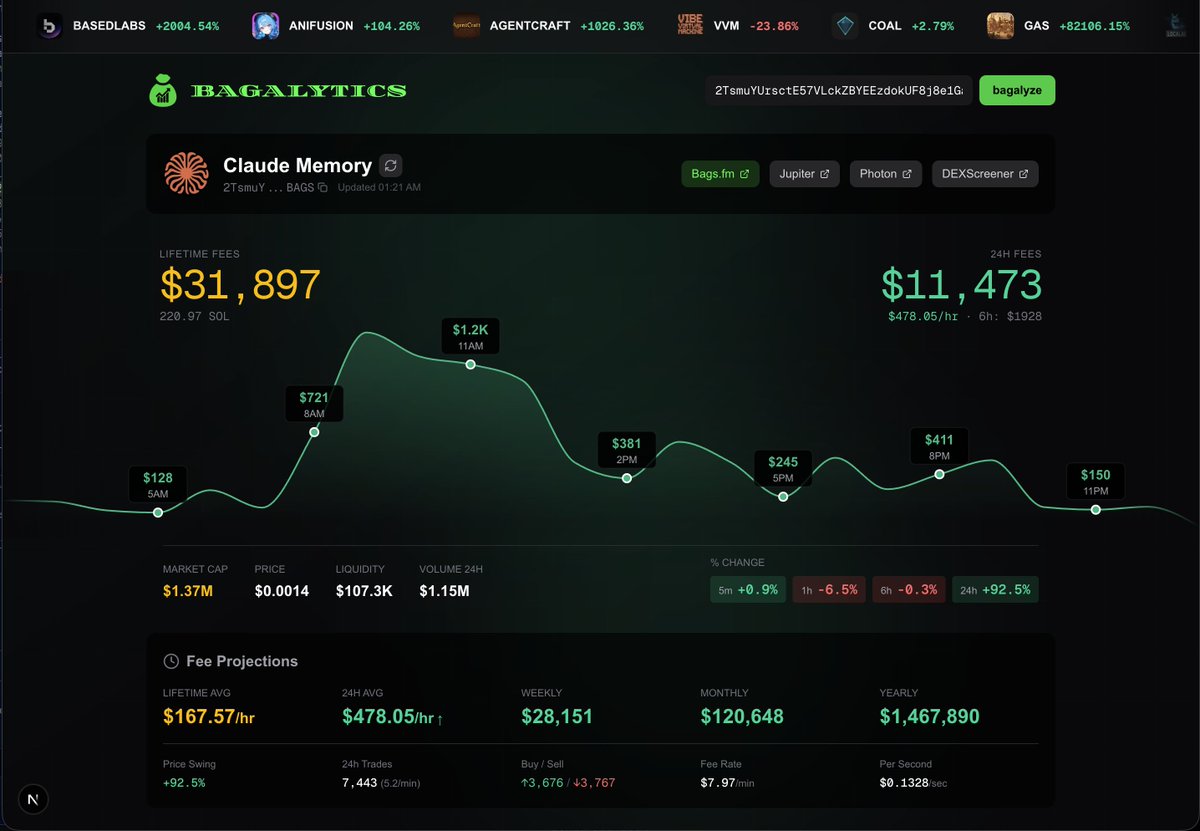Click the Updated 01:21 AM timestamp
The height and width of the screenshot is (831, 1200).
pos(379,188)
